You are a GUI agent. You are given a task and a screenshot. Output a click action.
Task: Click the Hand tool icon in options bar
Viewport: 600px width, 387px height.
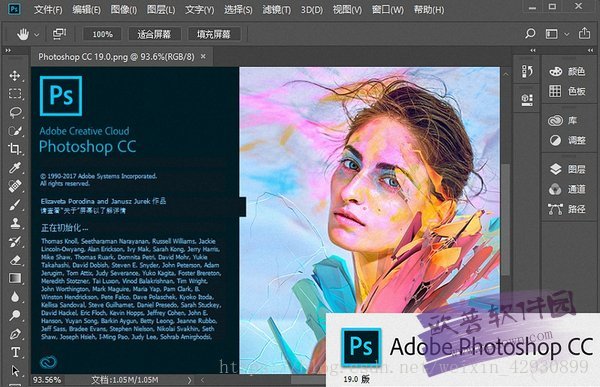(x=23, y=34)
